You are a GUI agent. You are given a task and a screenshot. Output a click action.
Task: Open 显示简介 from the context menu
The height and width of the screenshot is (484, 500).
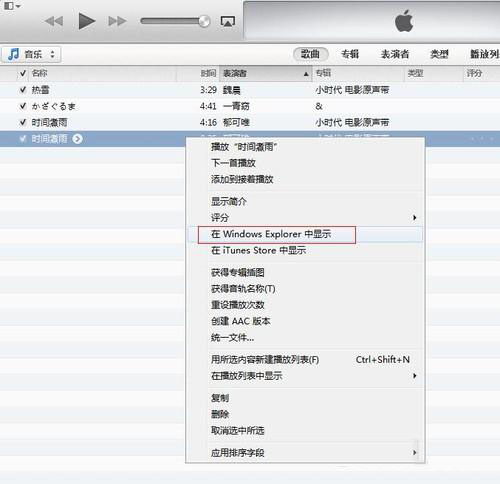tap(305, 201)
